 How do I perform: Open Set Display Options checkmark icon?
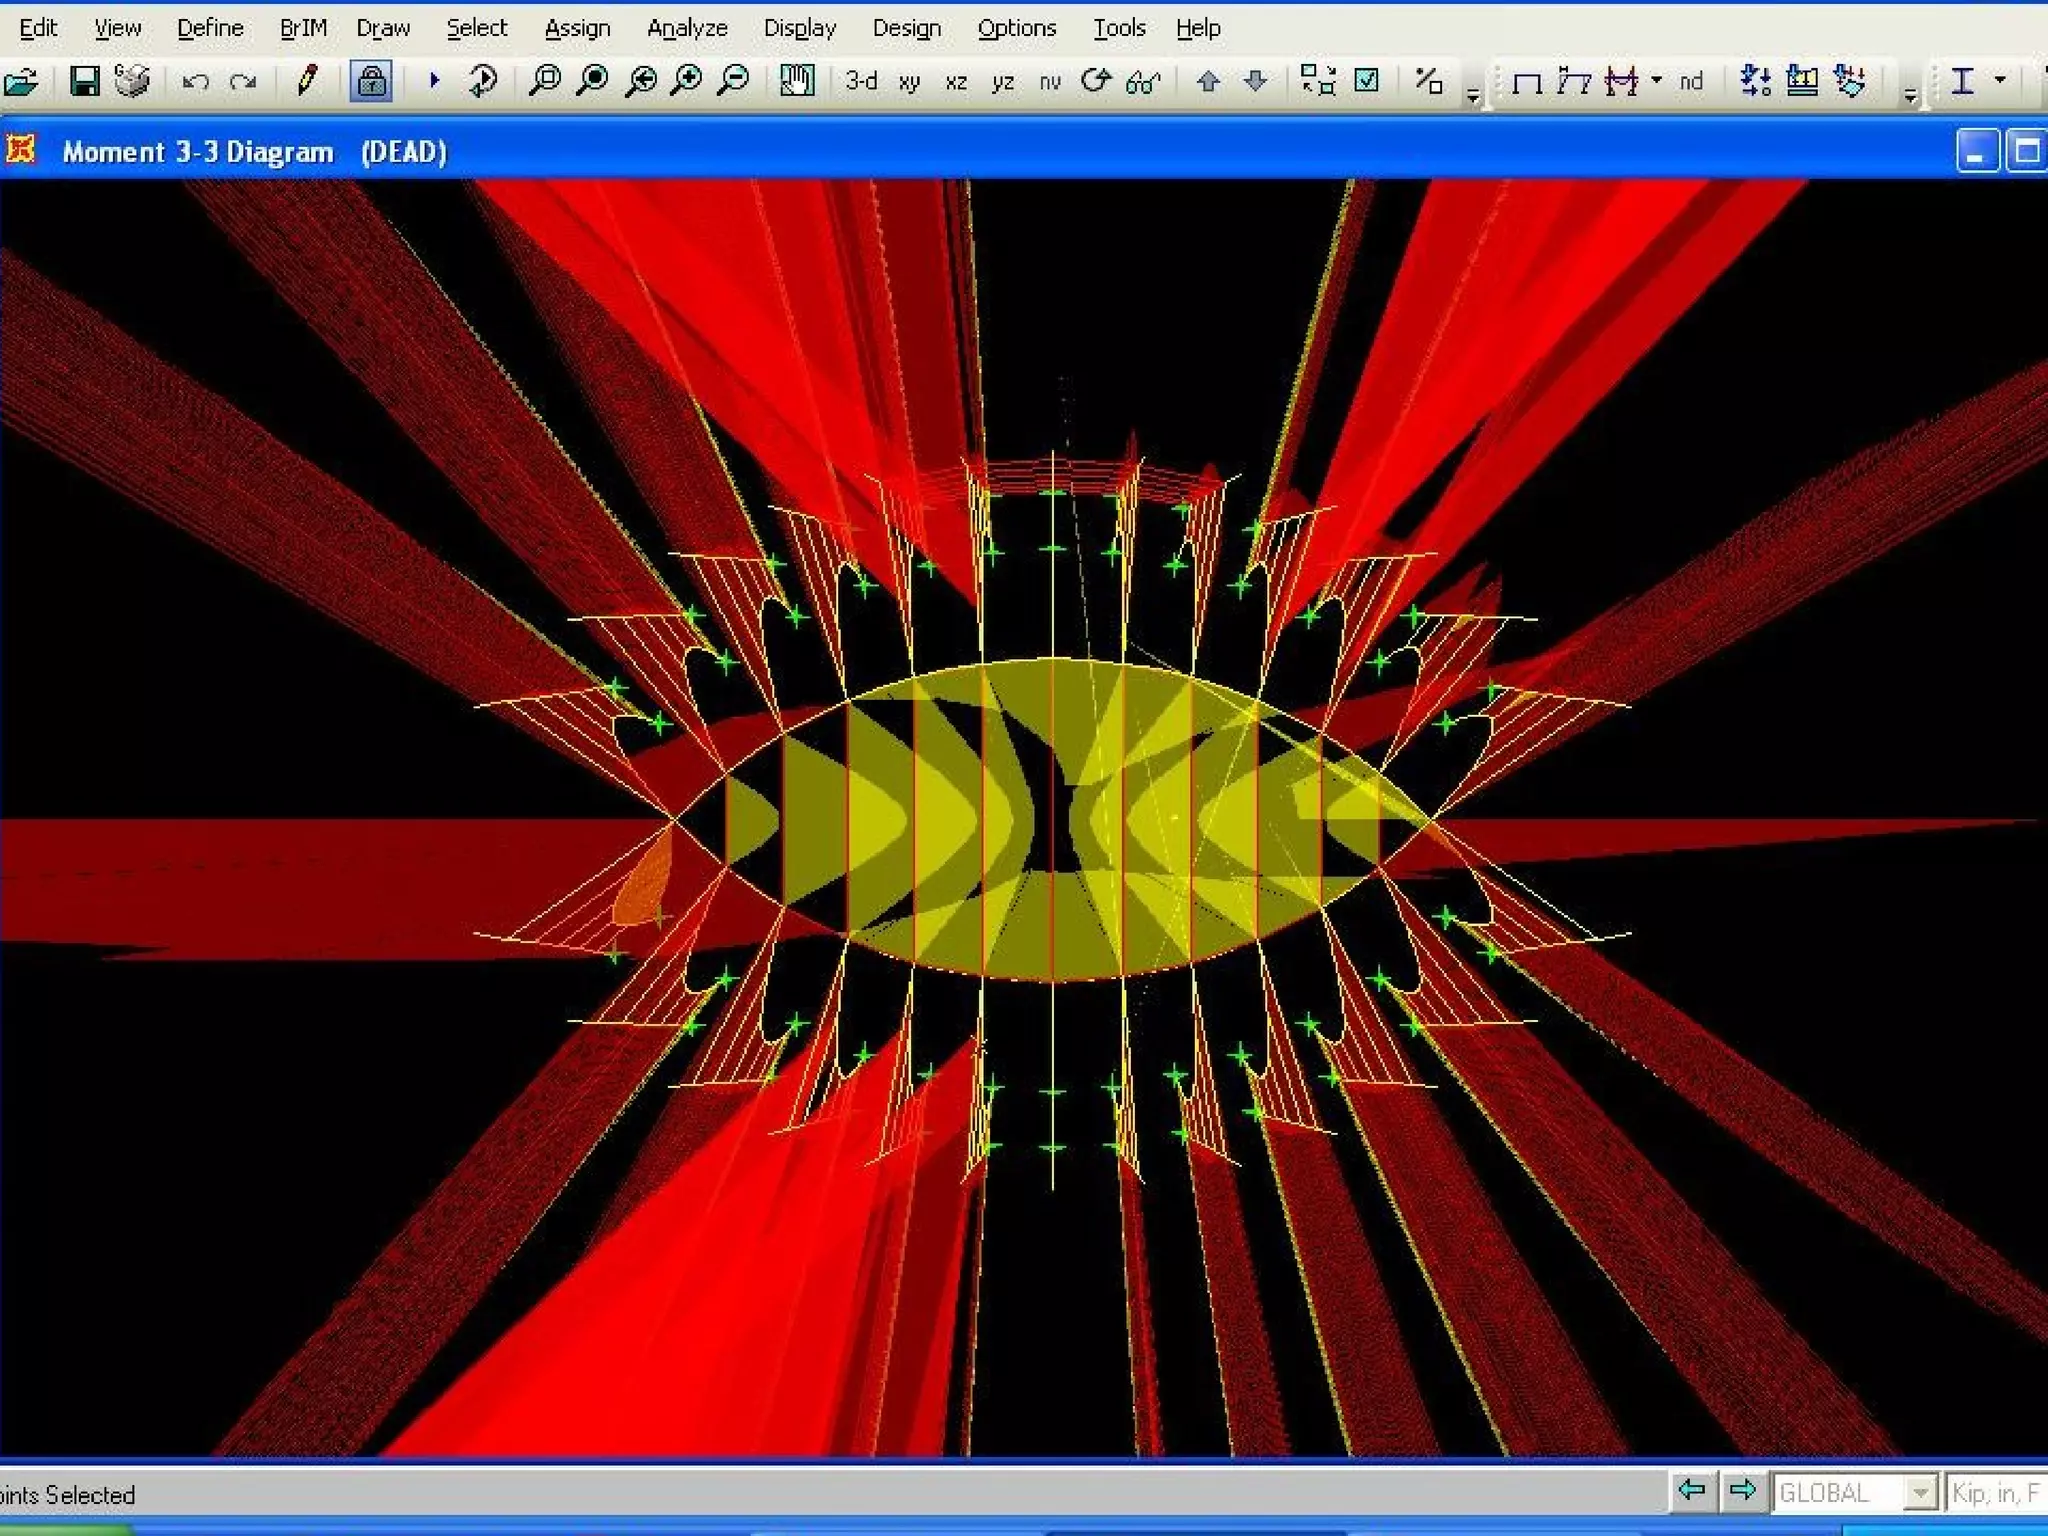click(1366, 81)
